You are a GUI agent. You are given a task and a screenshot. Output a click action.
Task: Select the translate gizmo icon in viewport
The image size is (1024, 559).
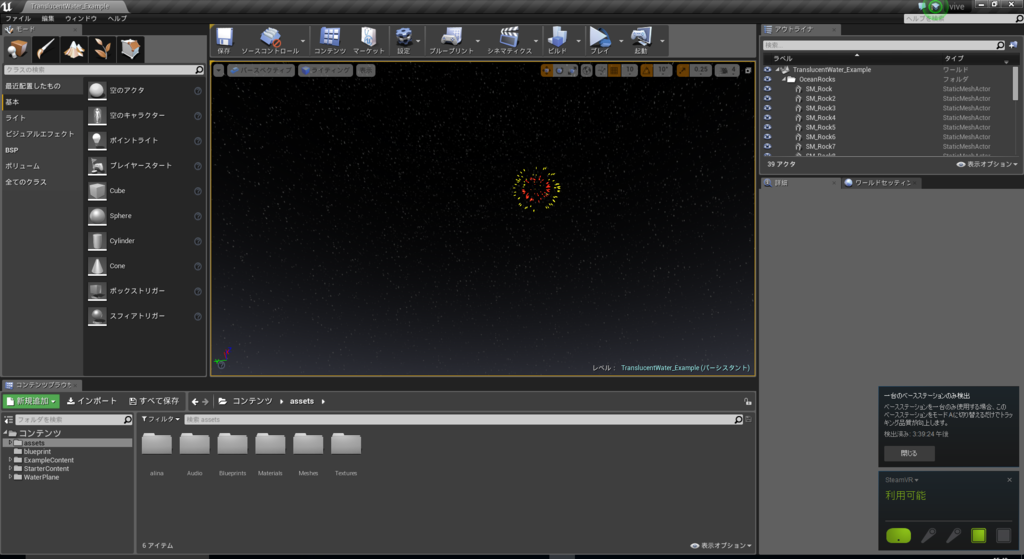(x=547, y=70)
